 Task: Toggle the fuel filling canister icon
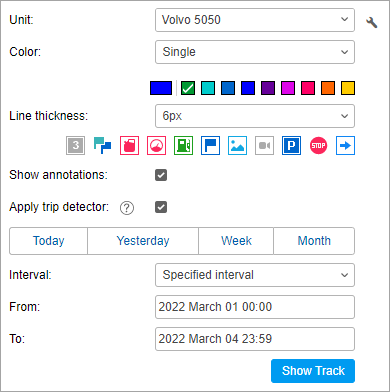[129, 146]
